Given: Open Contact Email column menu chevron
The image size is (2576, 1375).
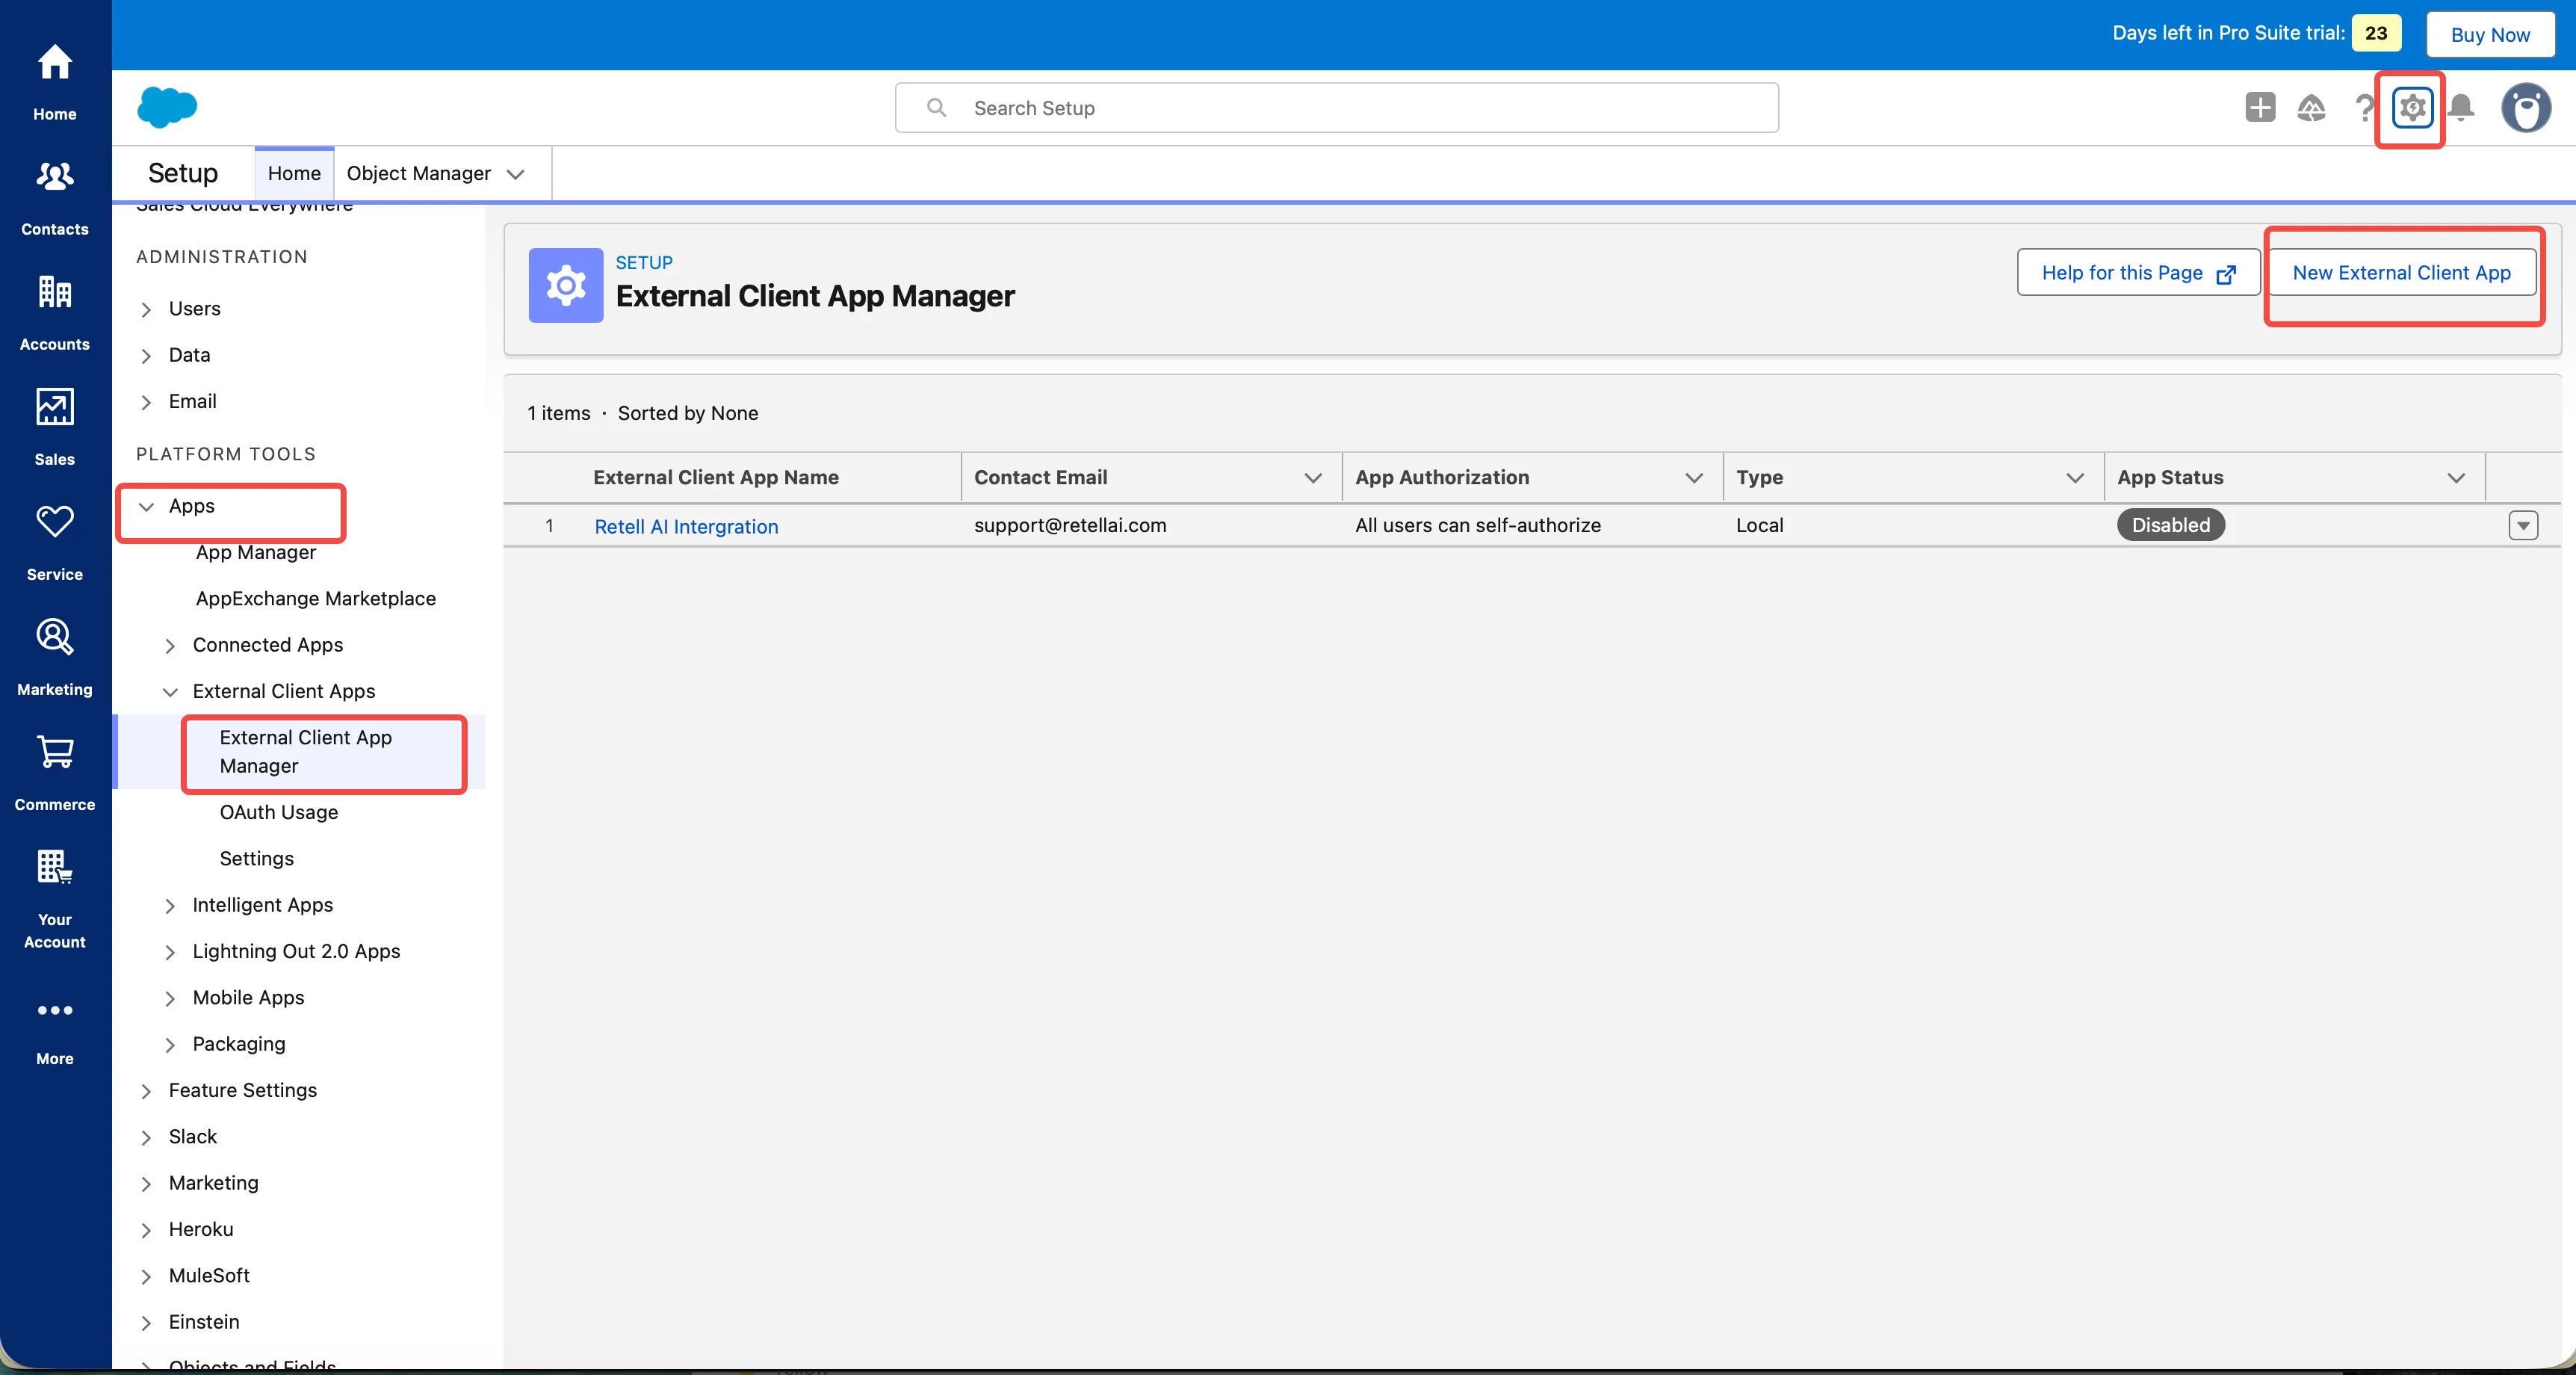Looking at the screenshot, I should click(1313, 478).
